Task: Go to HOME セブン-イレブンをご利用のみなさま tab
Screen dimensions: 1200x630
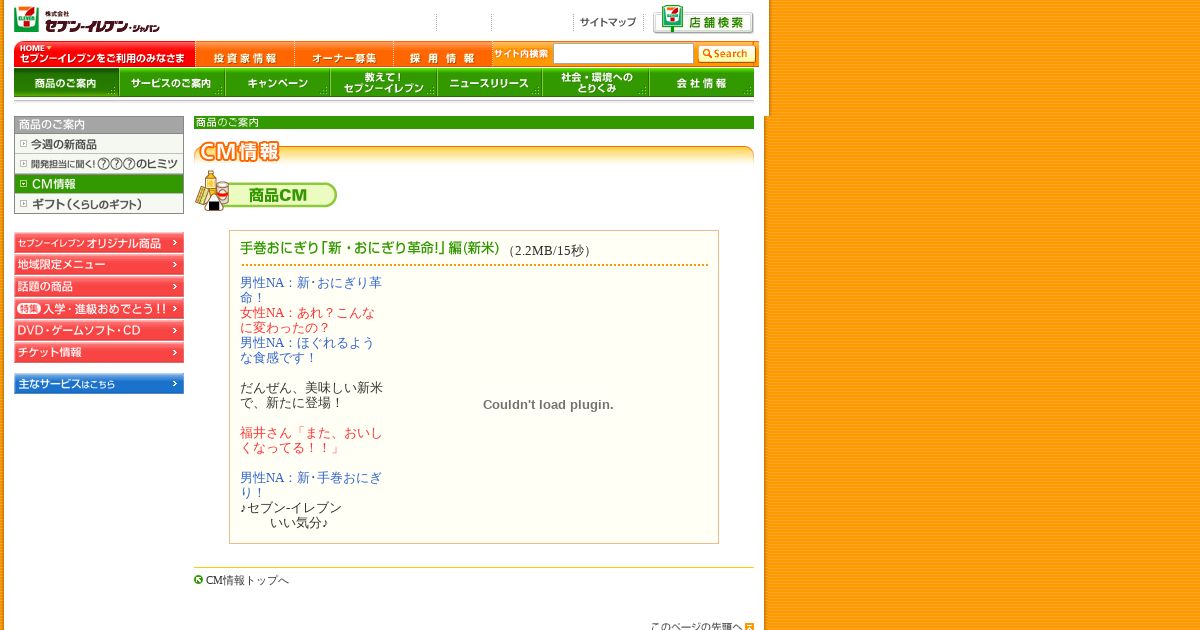Action: [x=104, y=54]
